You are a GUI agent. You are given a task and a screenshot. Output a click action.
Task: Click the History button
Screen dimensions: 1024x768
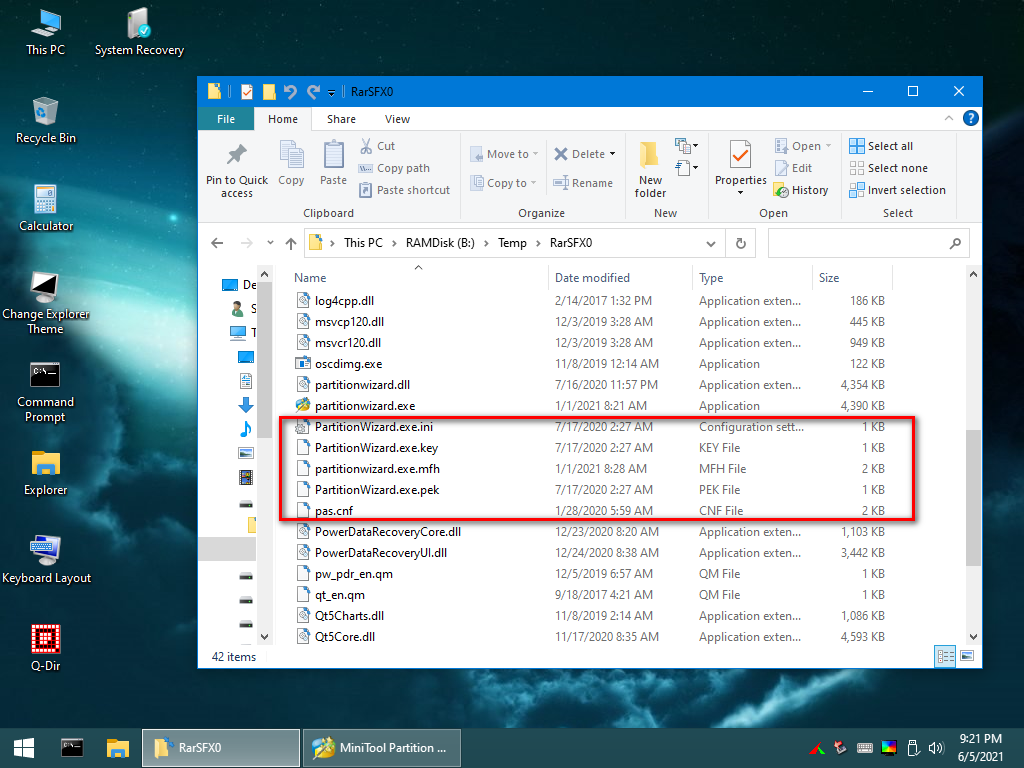pos(801,190)
